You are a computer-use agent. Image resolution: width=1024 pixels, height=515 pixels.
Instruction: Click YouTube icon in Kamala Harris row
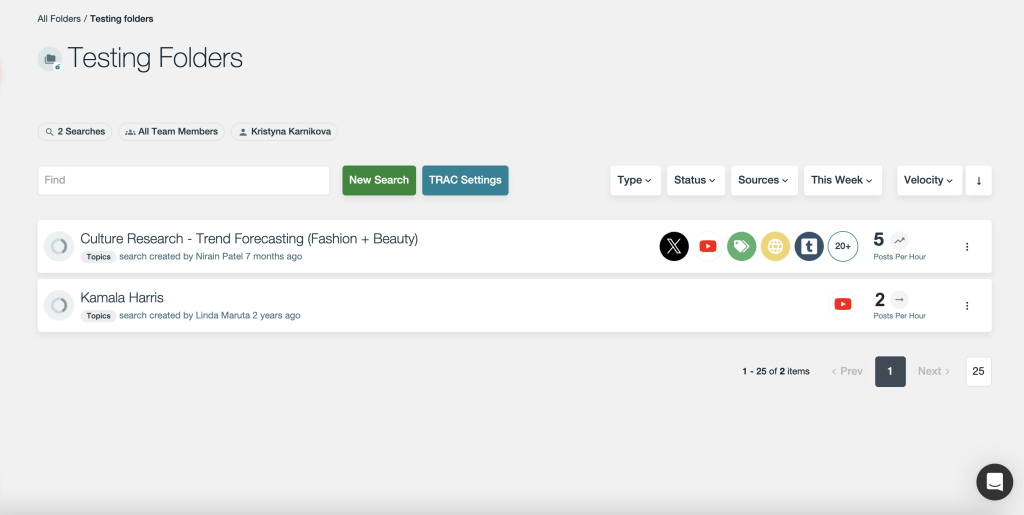pos(843,304)
